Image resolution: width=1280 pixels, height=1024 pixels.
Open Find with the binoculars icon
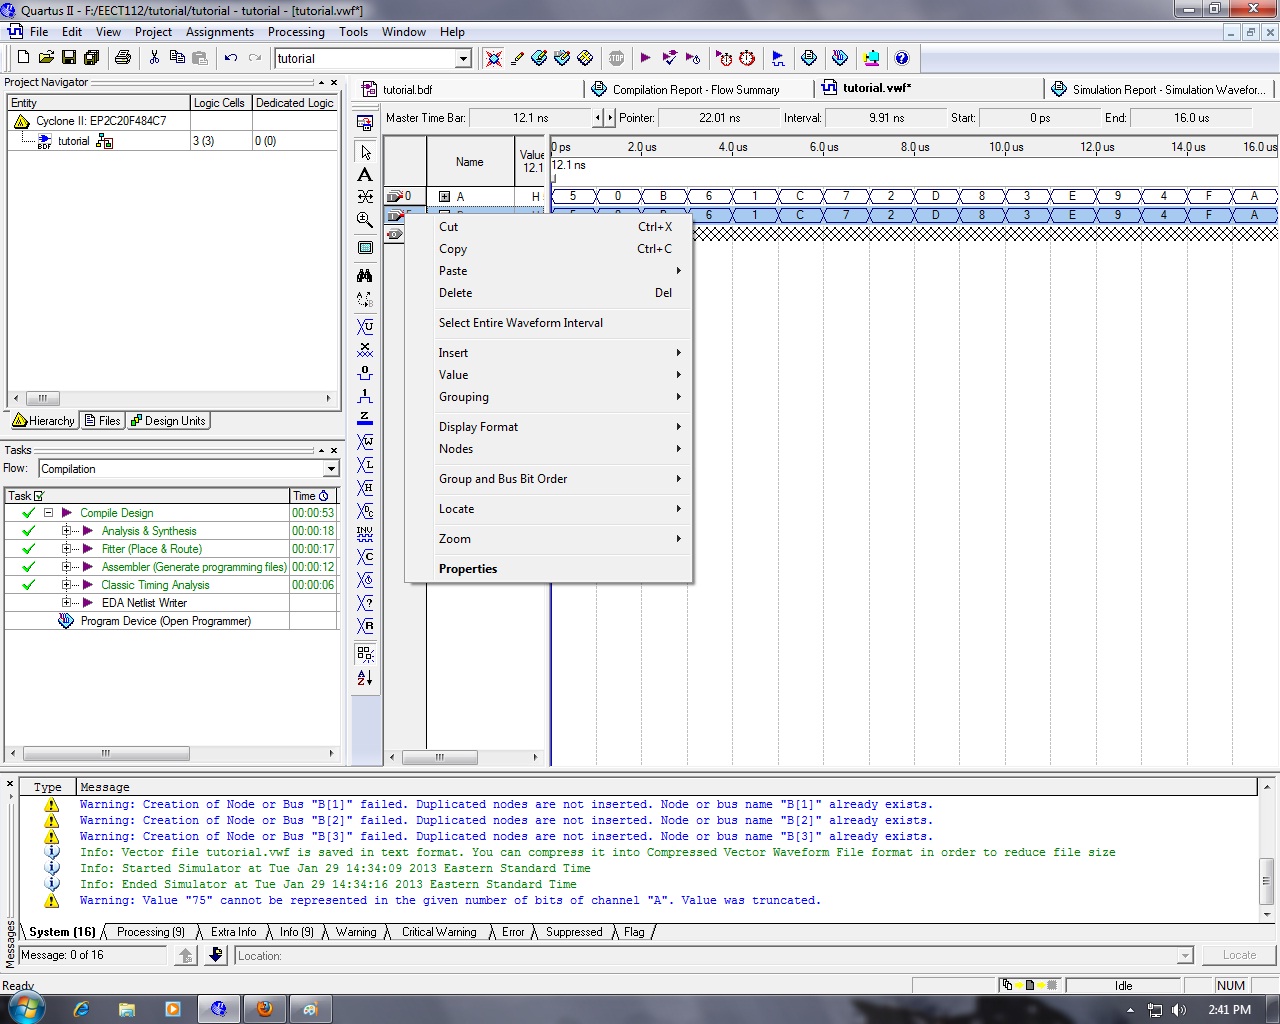[x=365, y=275]
